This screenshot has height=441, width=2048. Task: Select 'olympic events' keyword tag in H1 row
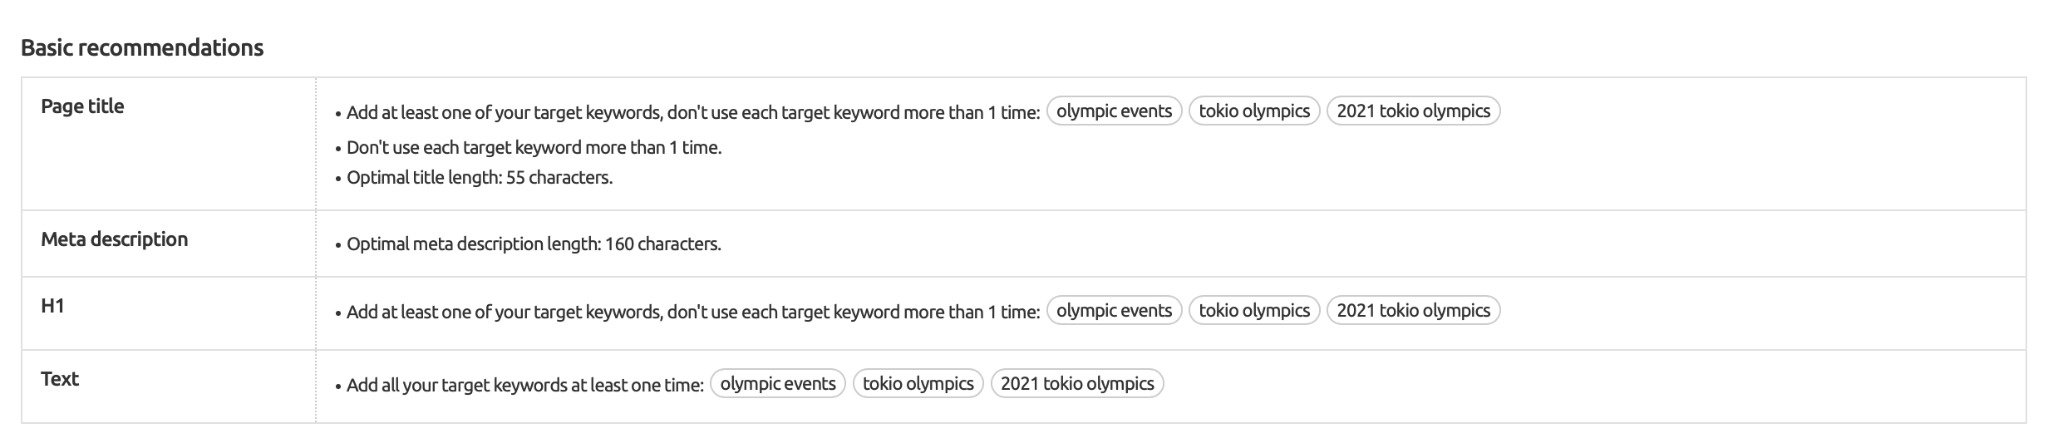pos(1114,310)
